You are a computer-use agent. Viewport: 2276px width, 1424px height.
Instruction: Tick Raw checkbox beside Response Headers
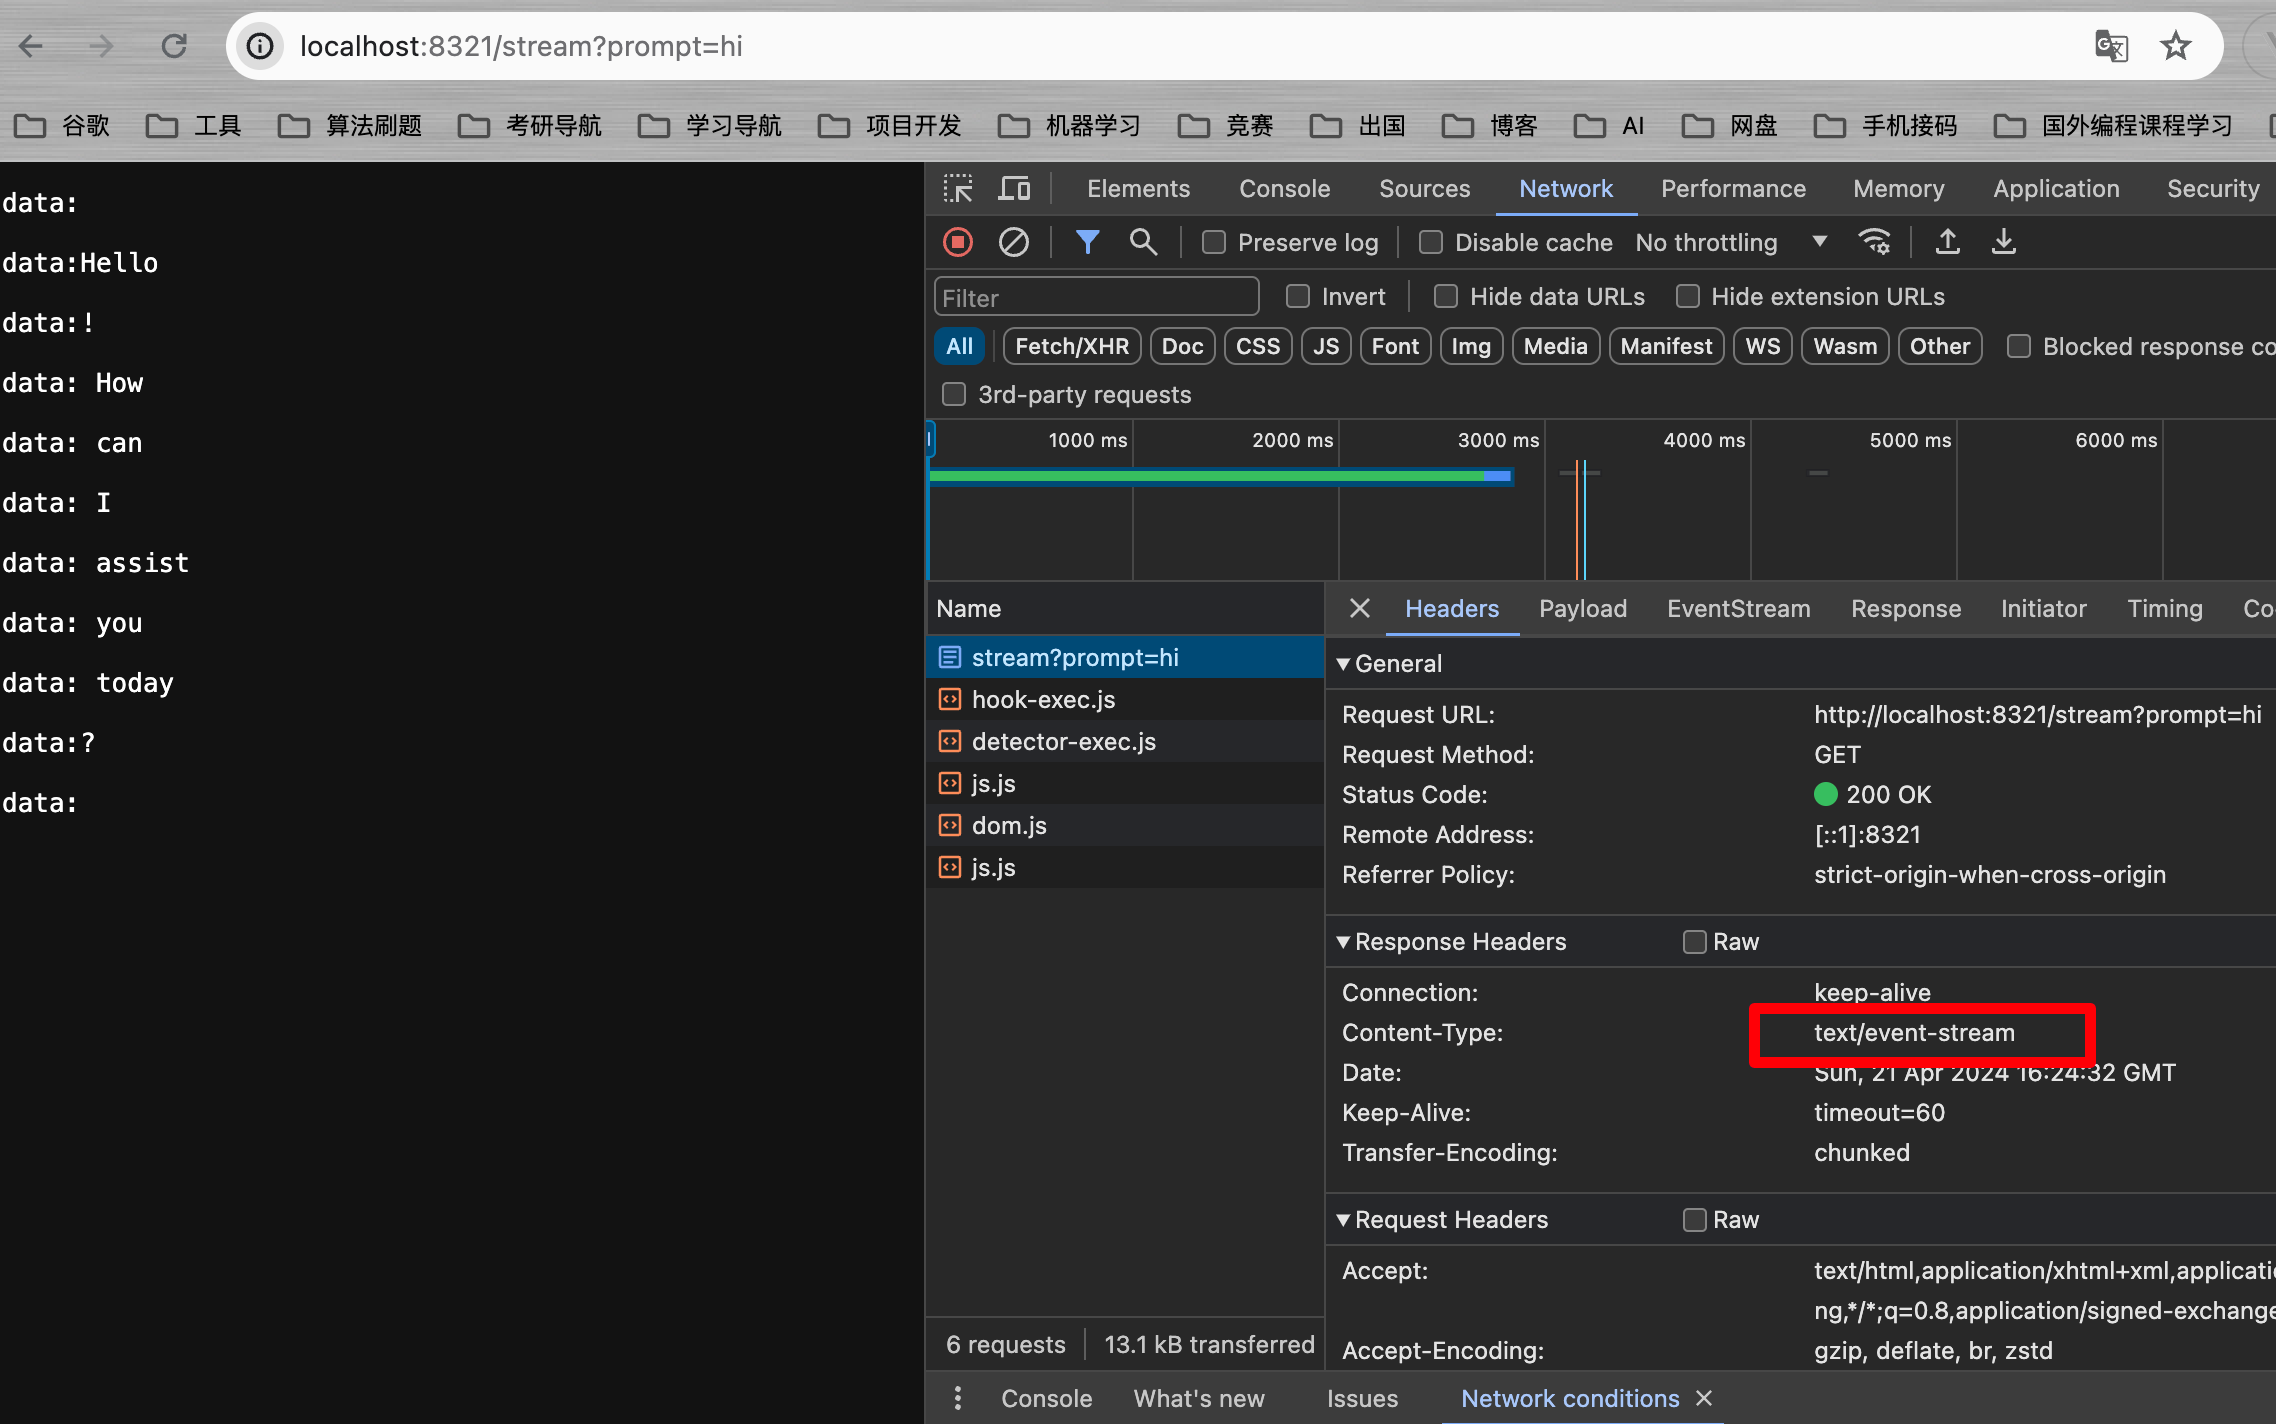[1694, 942]
